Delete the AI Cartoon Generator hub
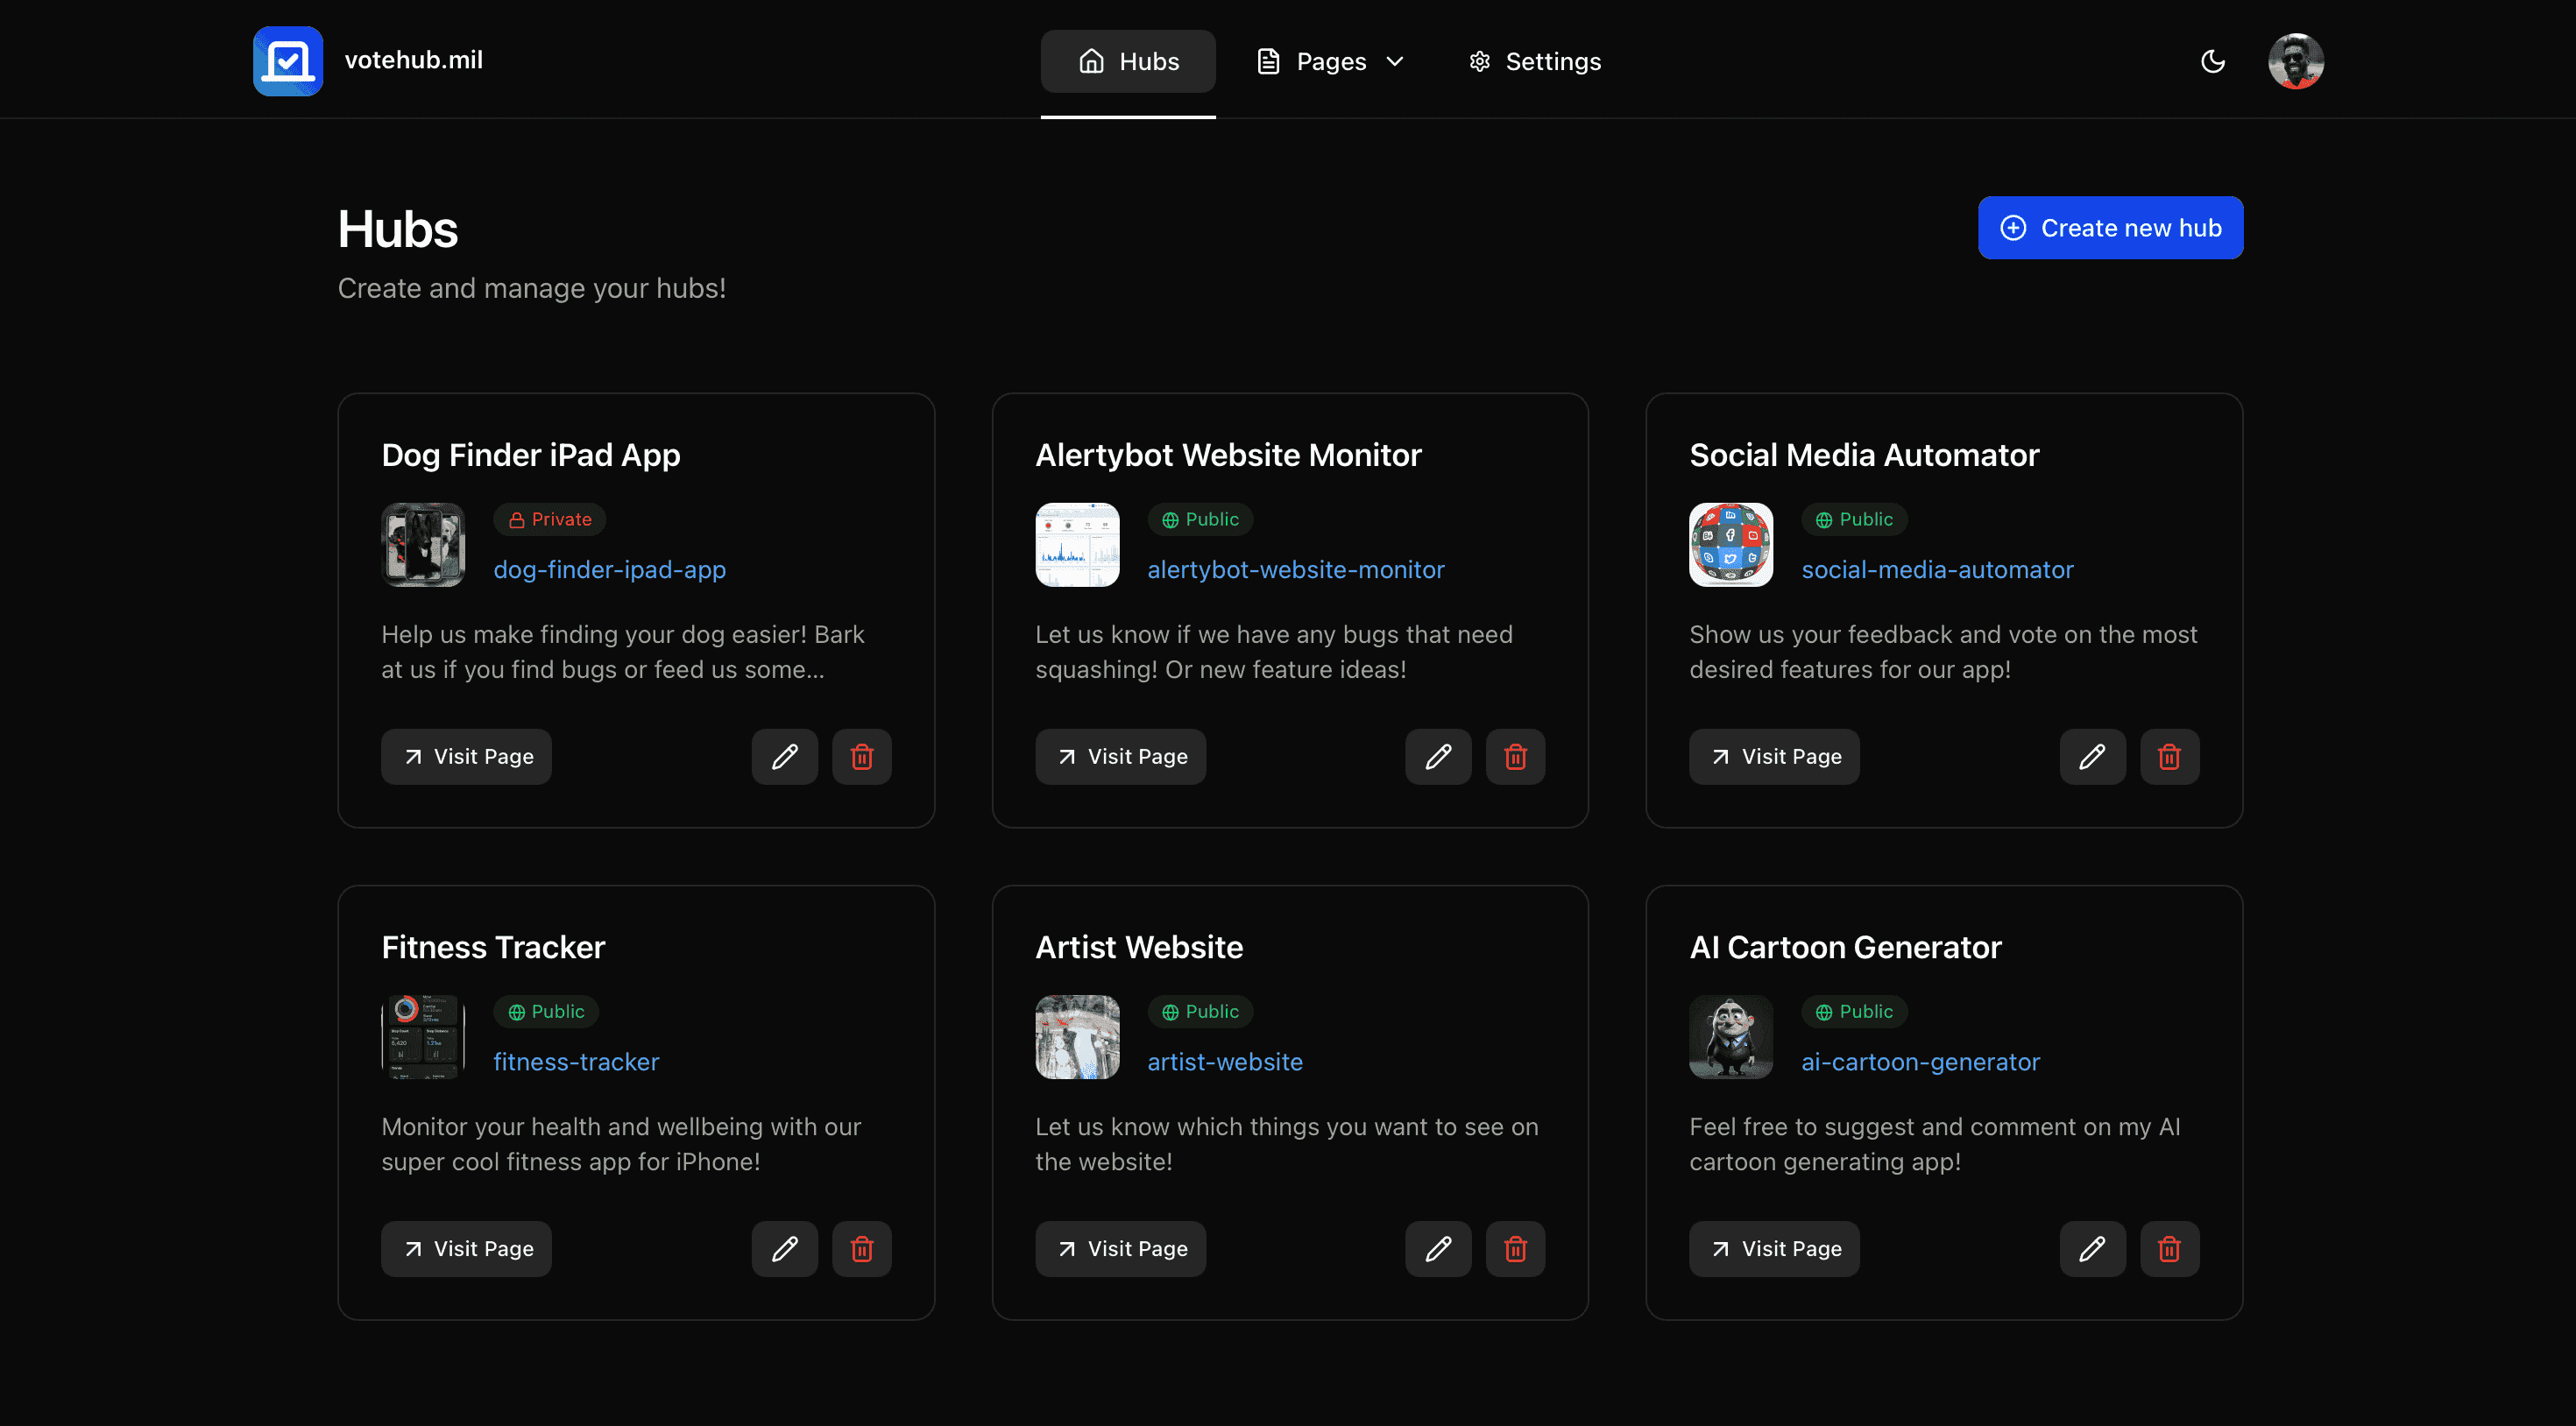The image size is (2576, 1426). [2169, 1249]
